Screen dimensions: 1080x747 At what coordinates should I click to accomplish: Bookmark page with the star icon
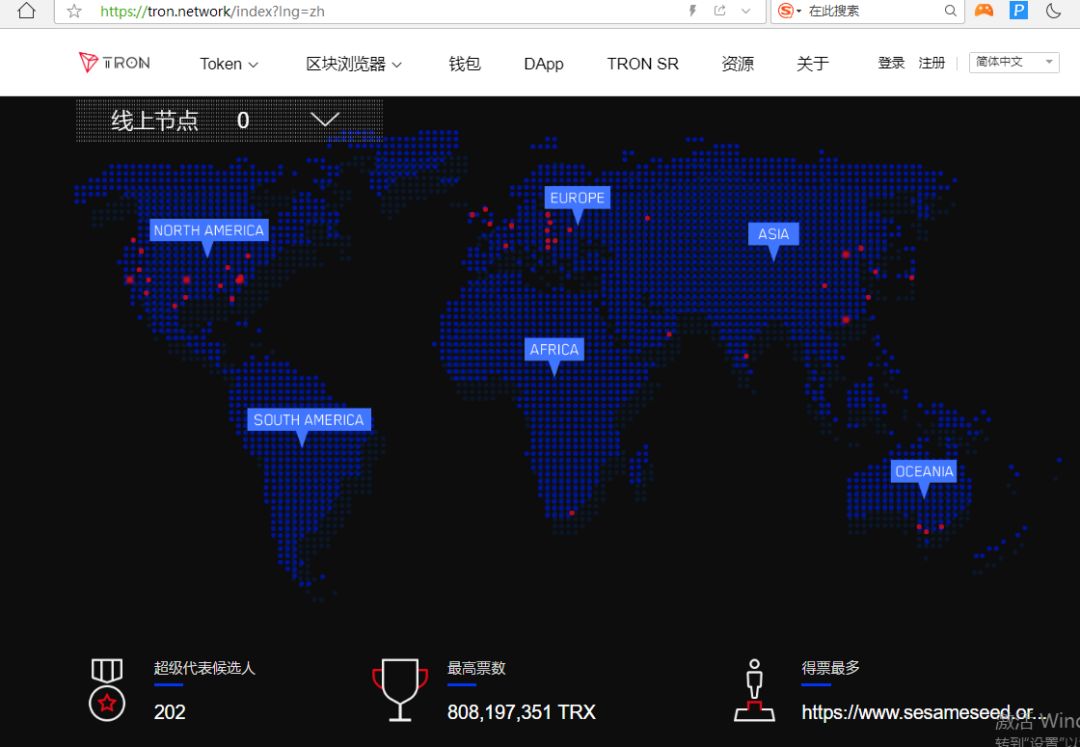pos(74,11)
